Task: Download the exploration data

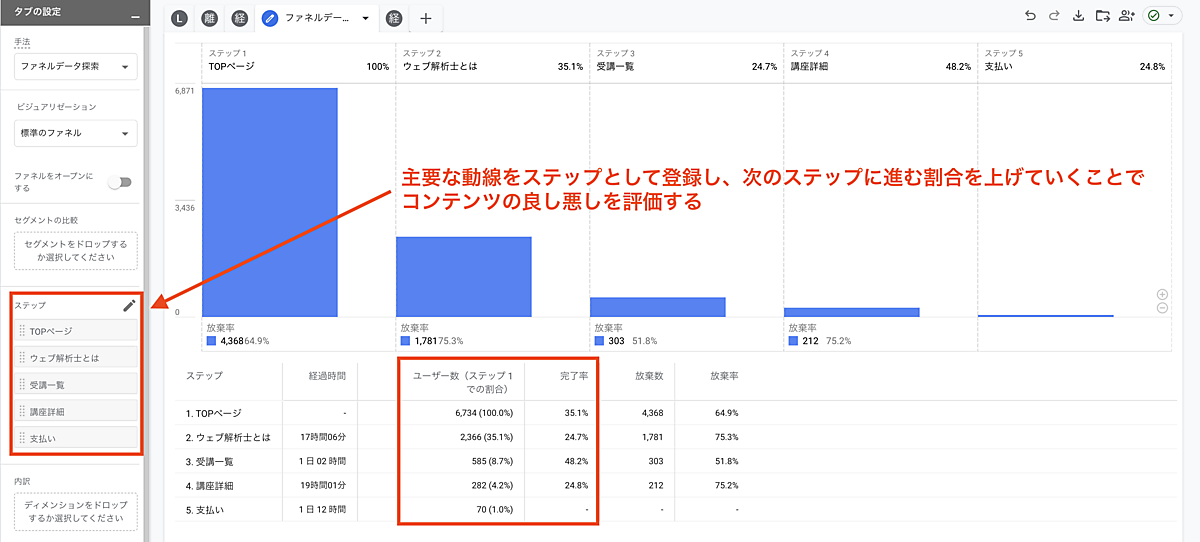Action: coord(1078,16)
